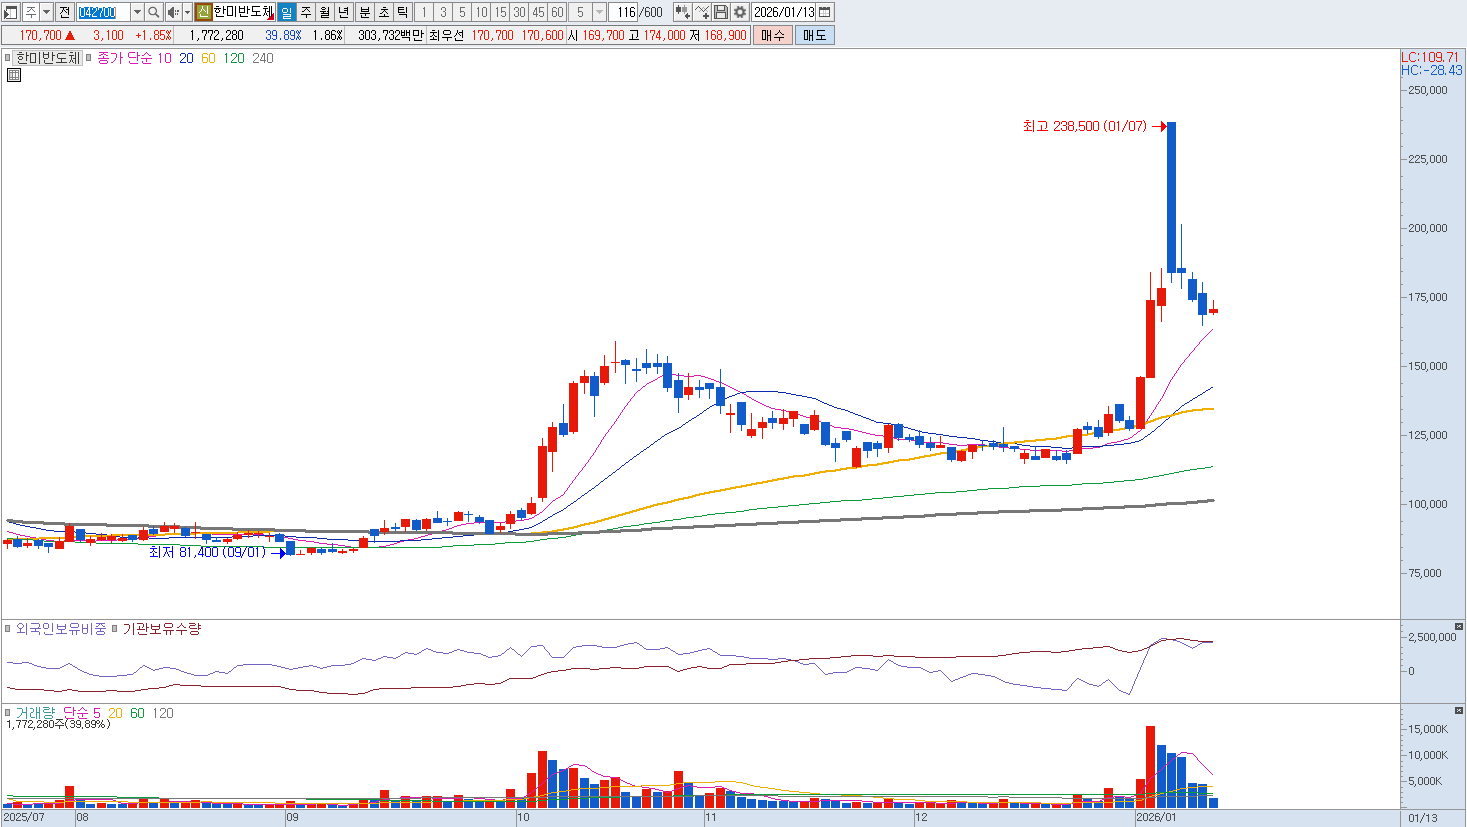Open the dropdown next to 주 selector
The height and width of the screenshot is (827, 1467).
coord(46,12)
